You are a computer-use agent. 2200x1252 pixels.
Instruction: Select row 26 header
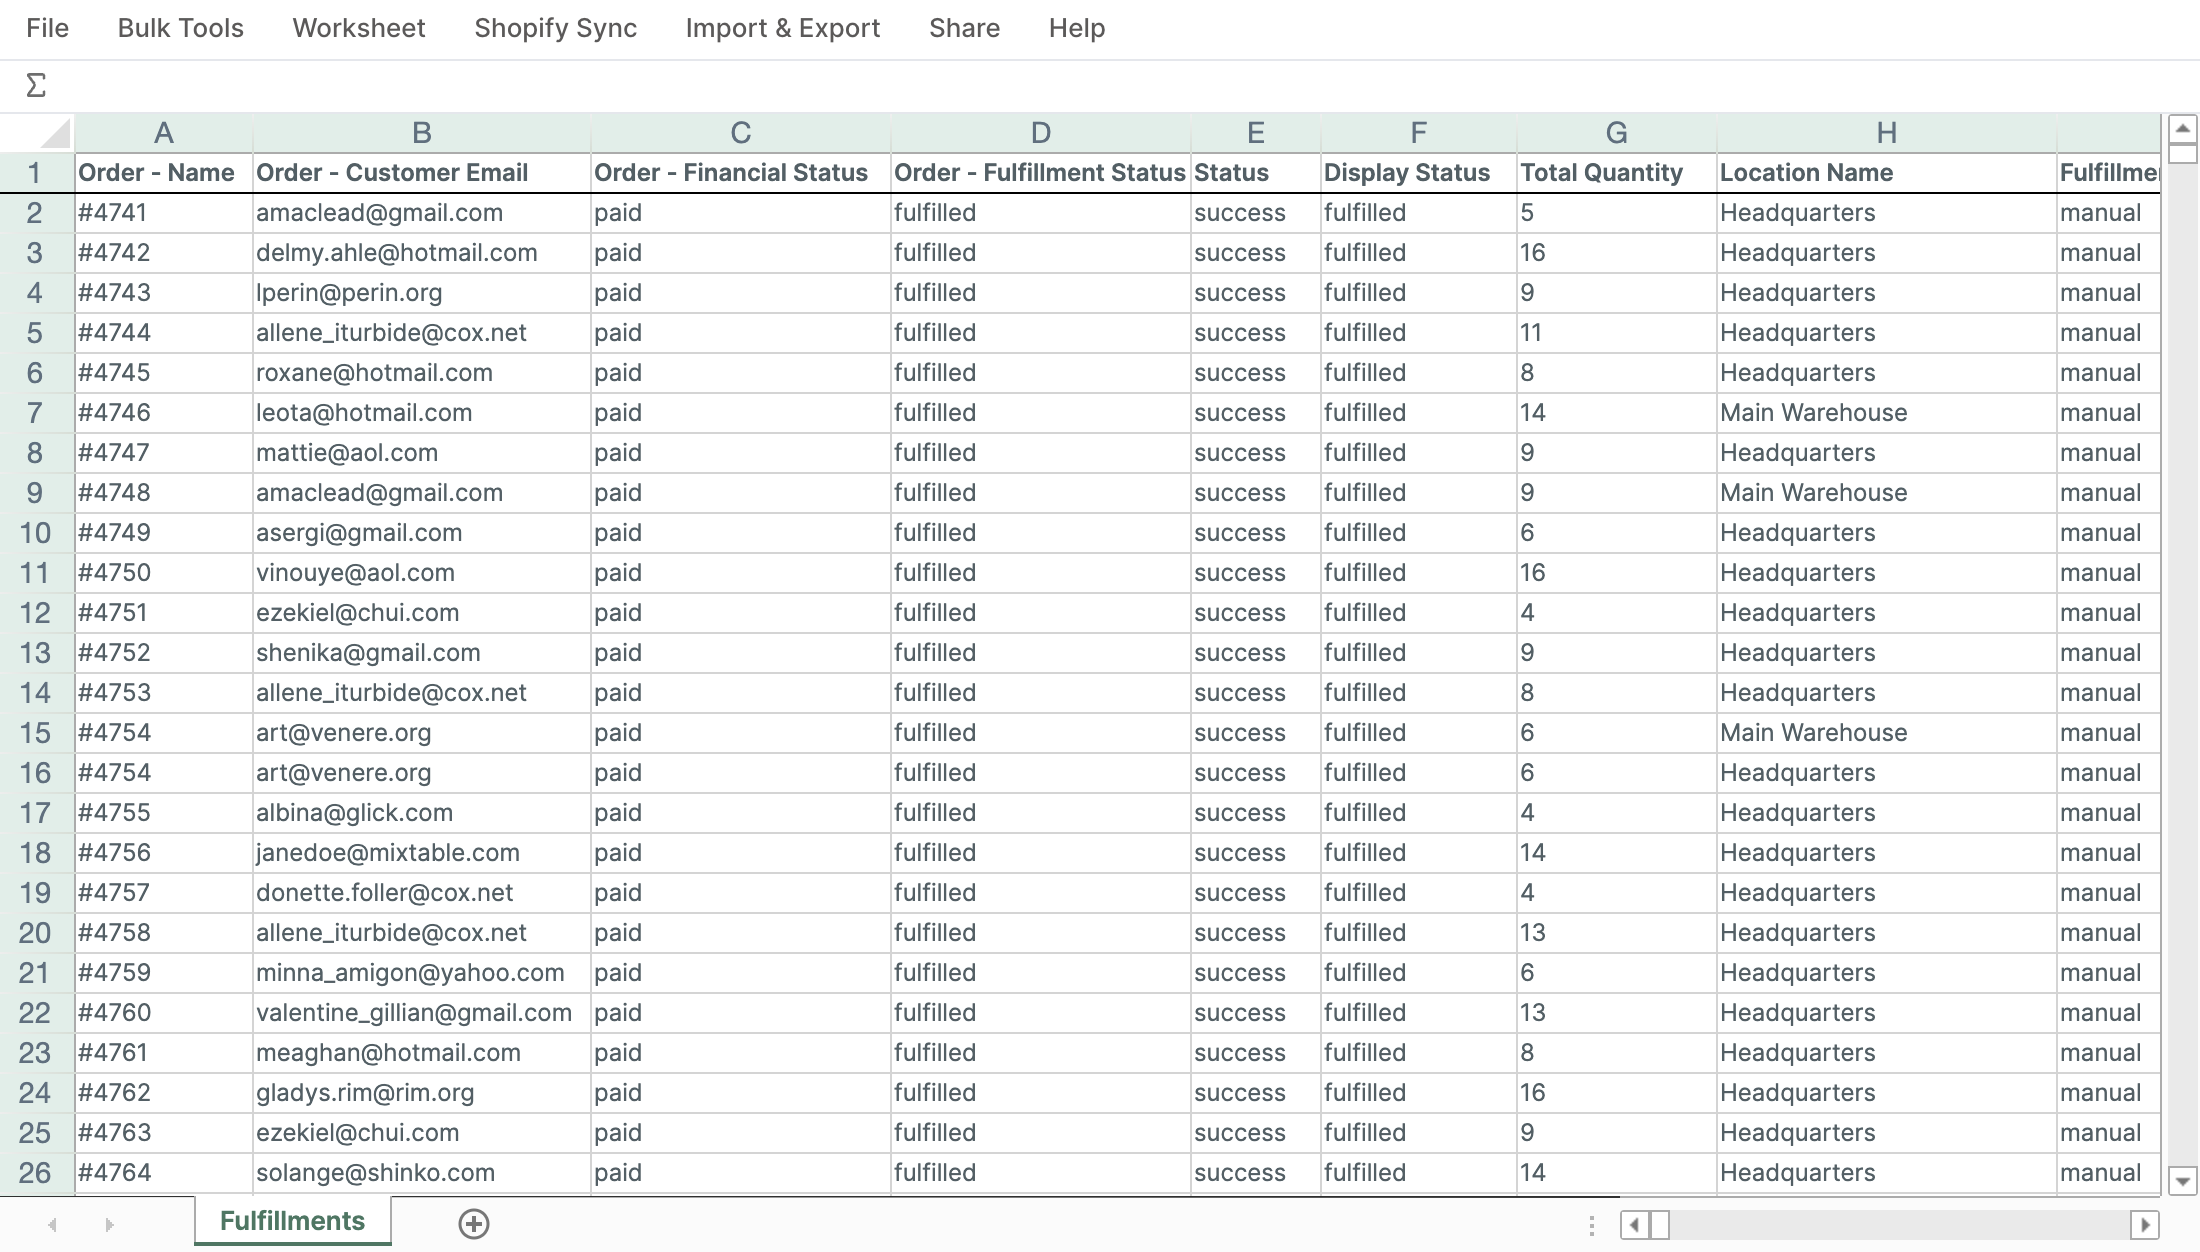(x=36, y=1173)
